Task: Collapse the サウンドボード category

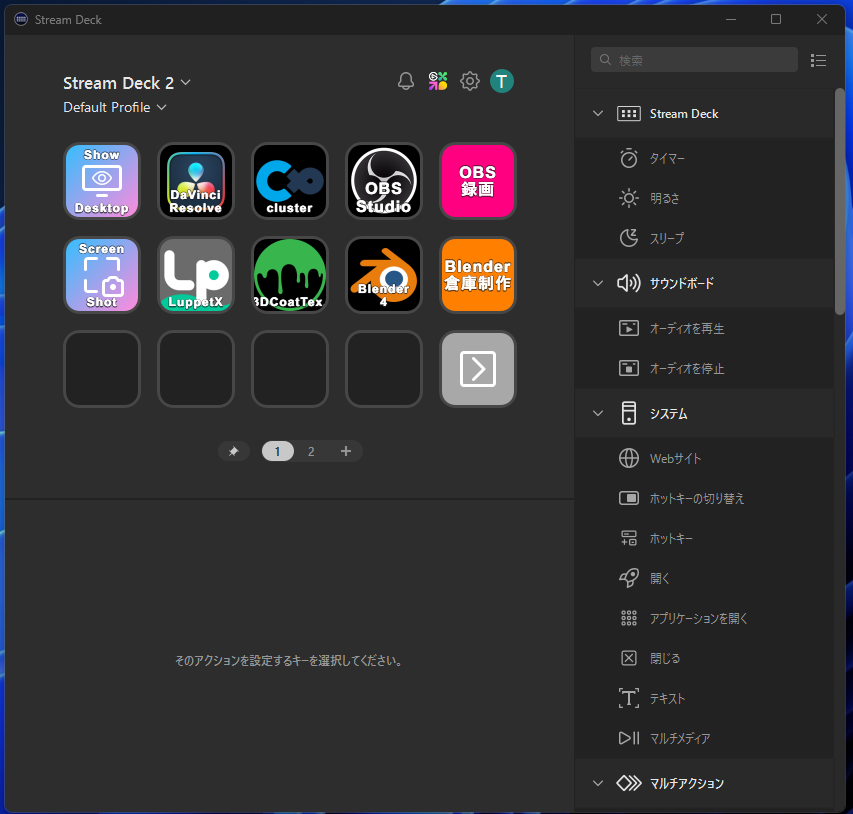Action: point(598,283)
